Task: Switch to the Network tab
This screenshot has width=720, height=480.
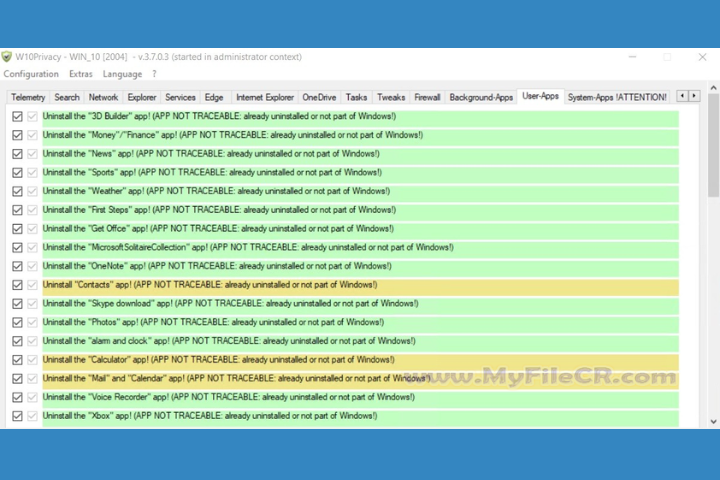Action: point(103,97)
